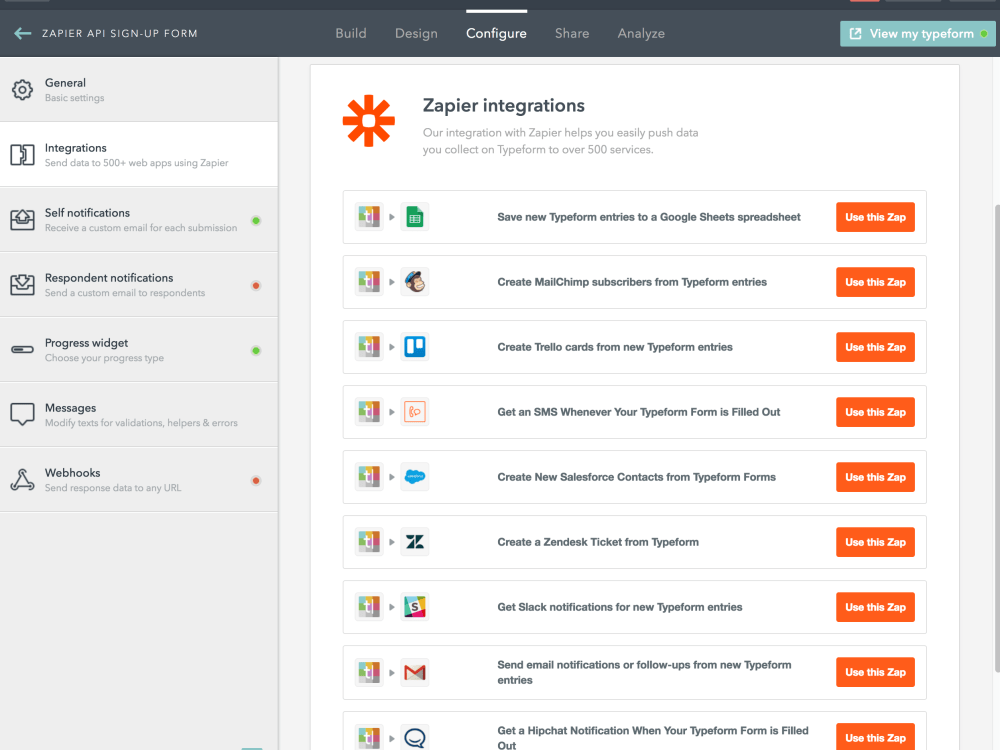
Task: Click the Webhooks icon in sidebar
Action: pyautogui.click(x=22, y=480)
